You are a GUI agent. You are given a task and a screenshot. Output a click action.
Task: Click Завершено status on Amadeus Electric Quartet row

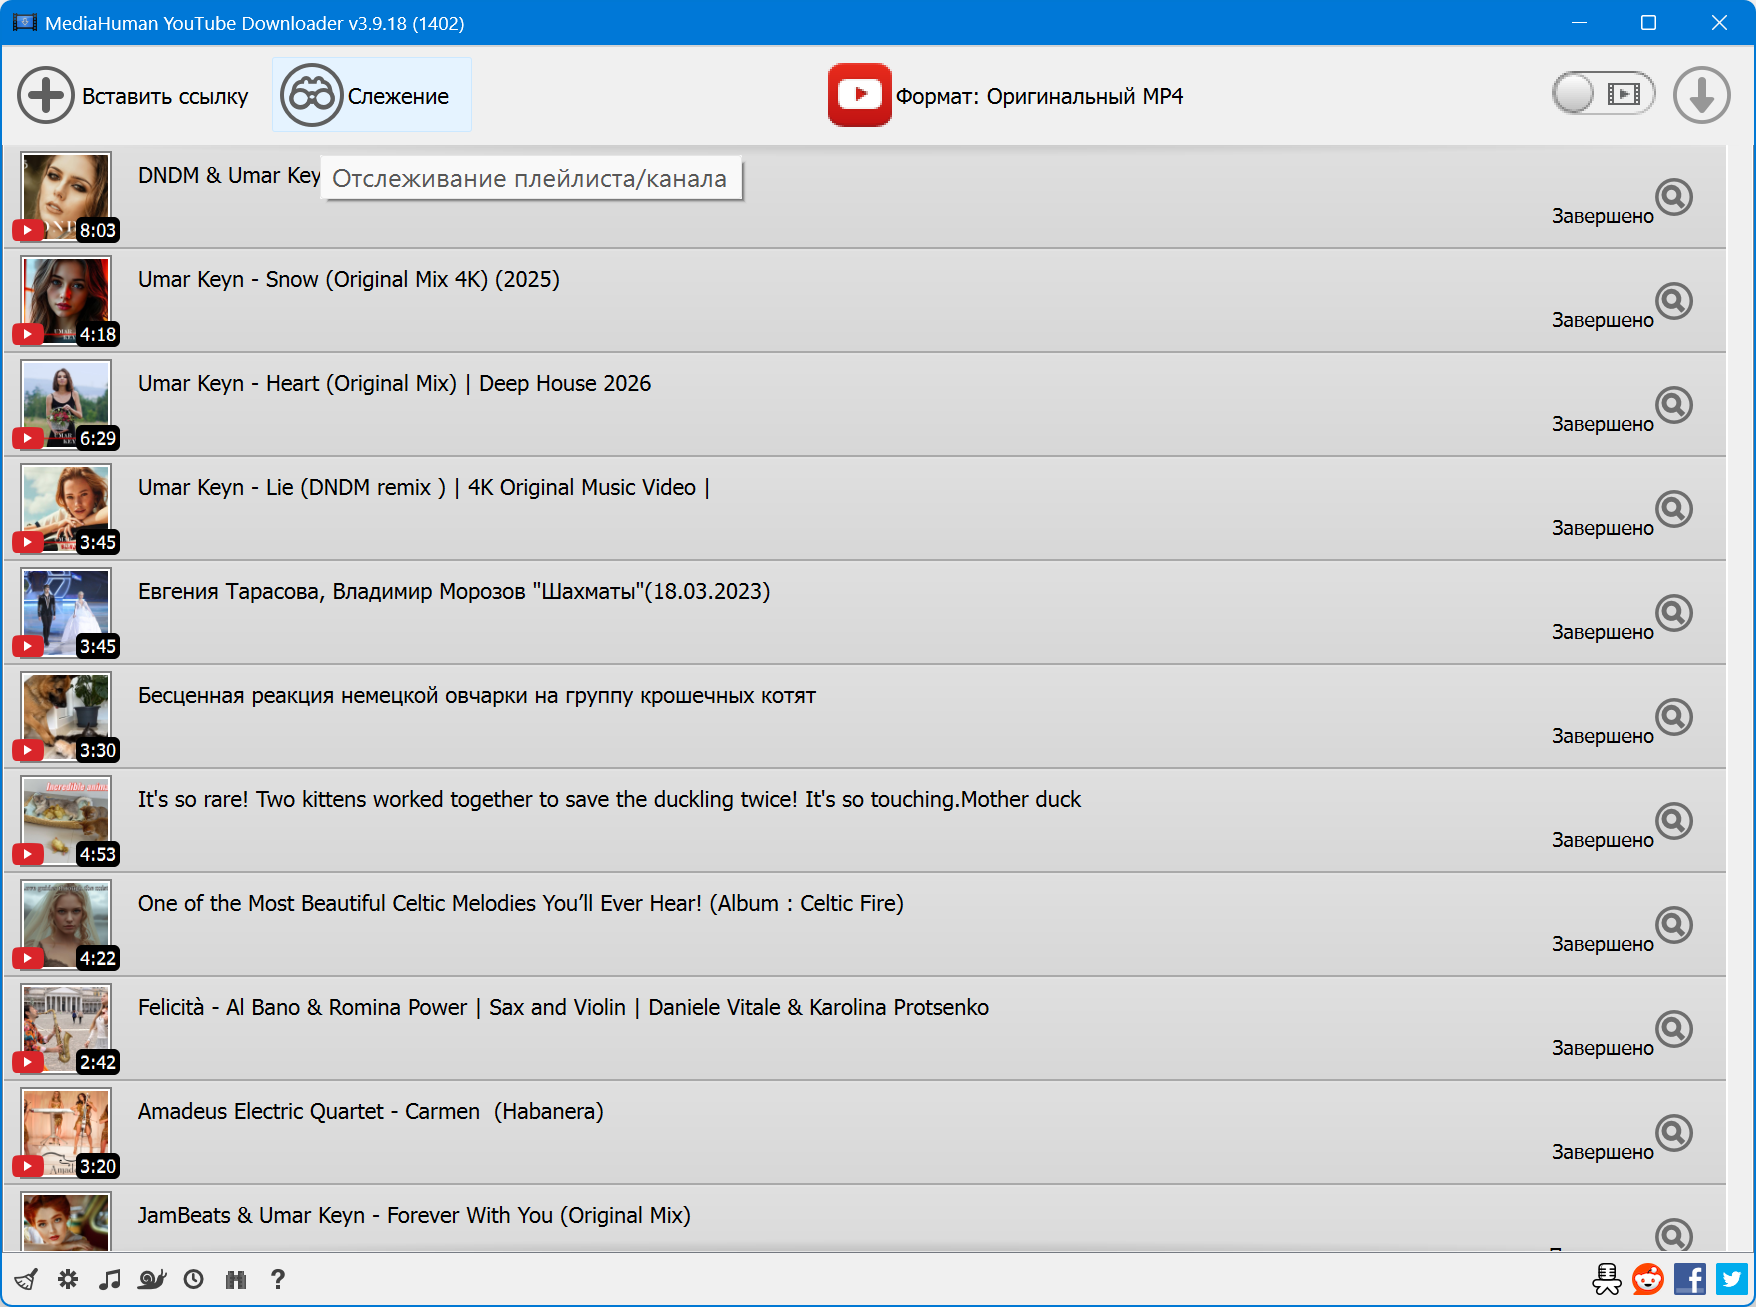(x=1602, y=1152)
